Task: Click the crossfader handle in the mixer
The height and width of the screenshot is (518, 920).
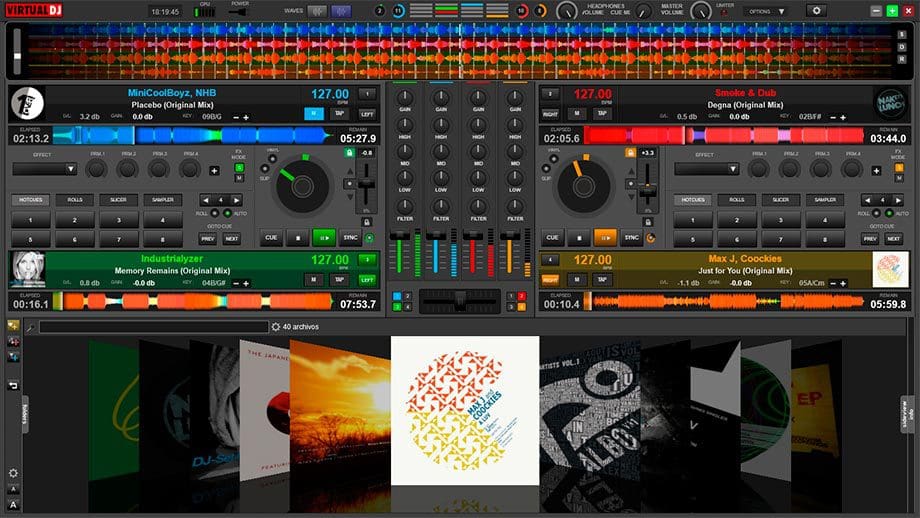Action: [460, 299]
